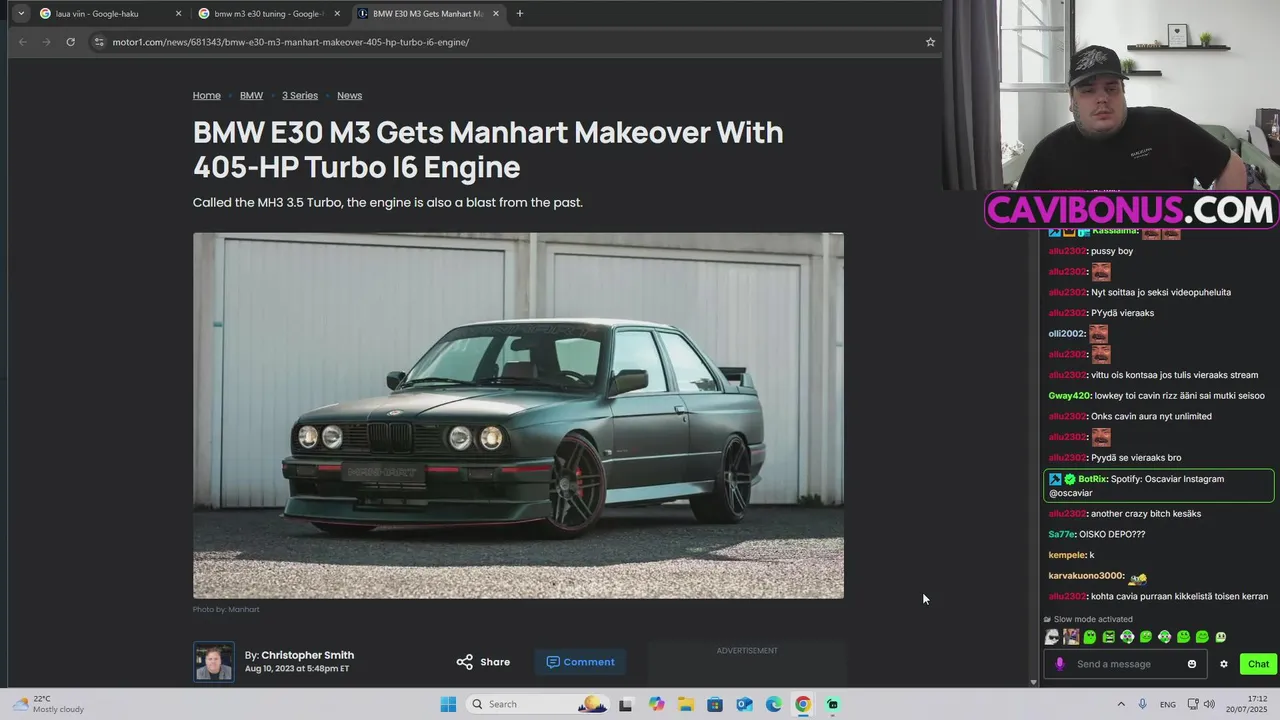Open the News breadcrumb link

(349, 96)
